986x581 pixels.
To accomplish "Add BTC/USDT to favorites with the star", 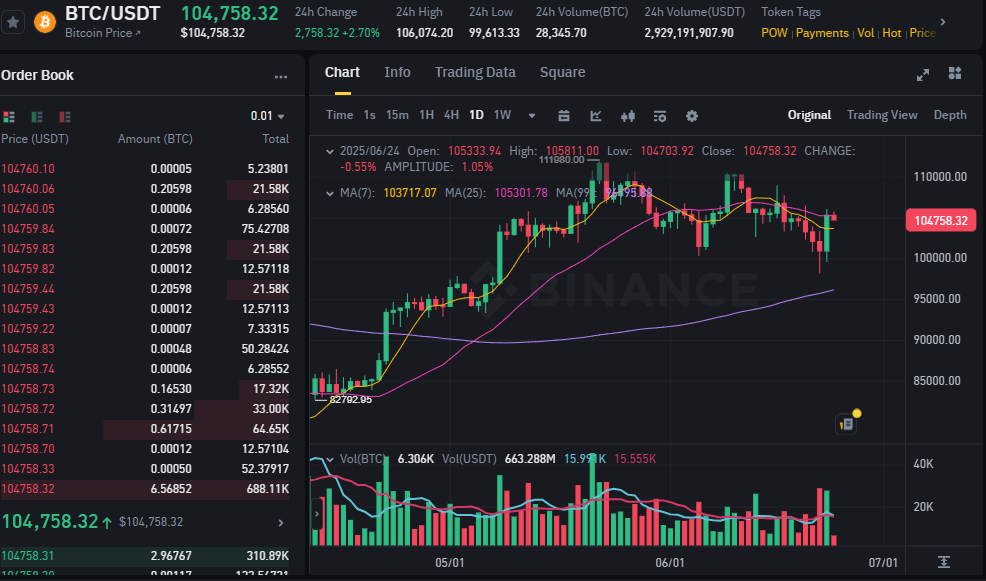I will coord(13,23).
